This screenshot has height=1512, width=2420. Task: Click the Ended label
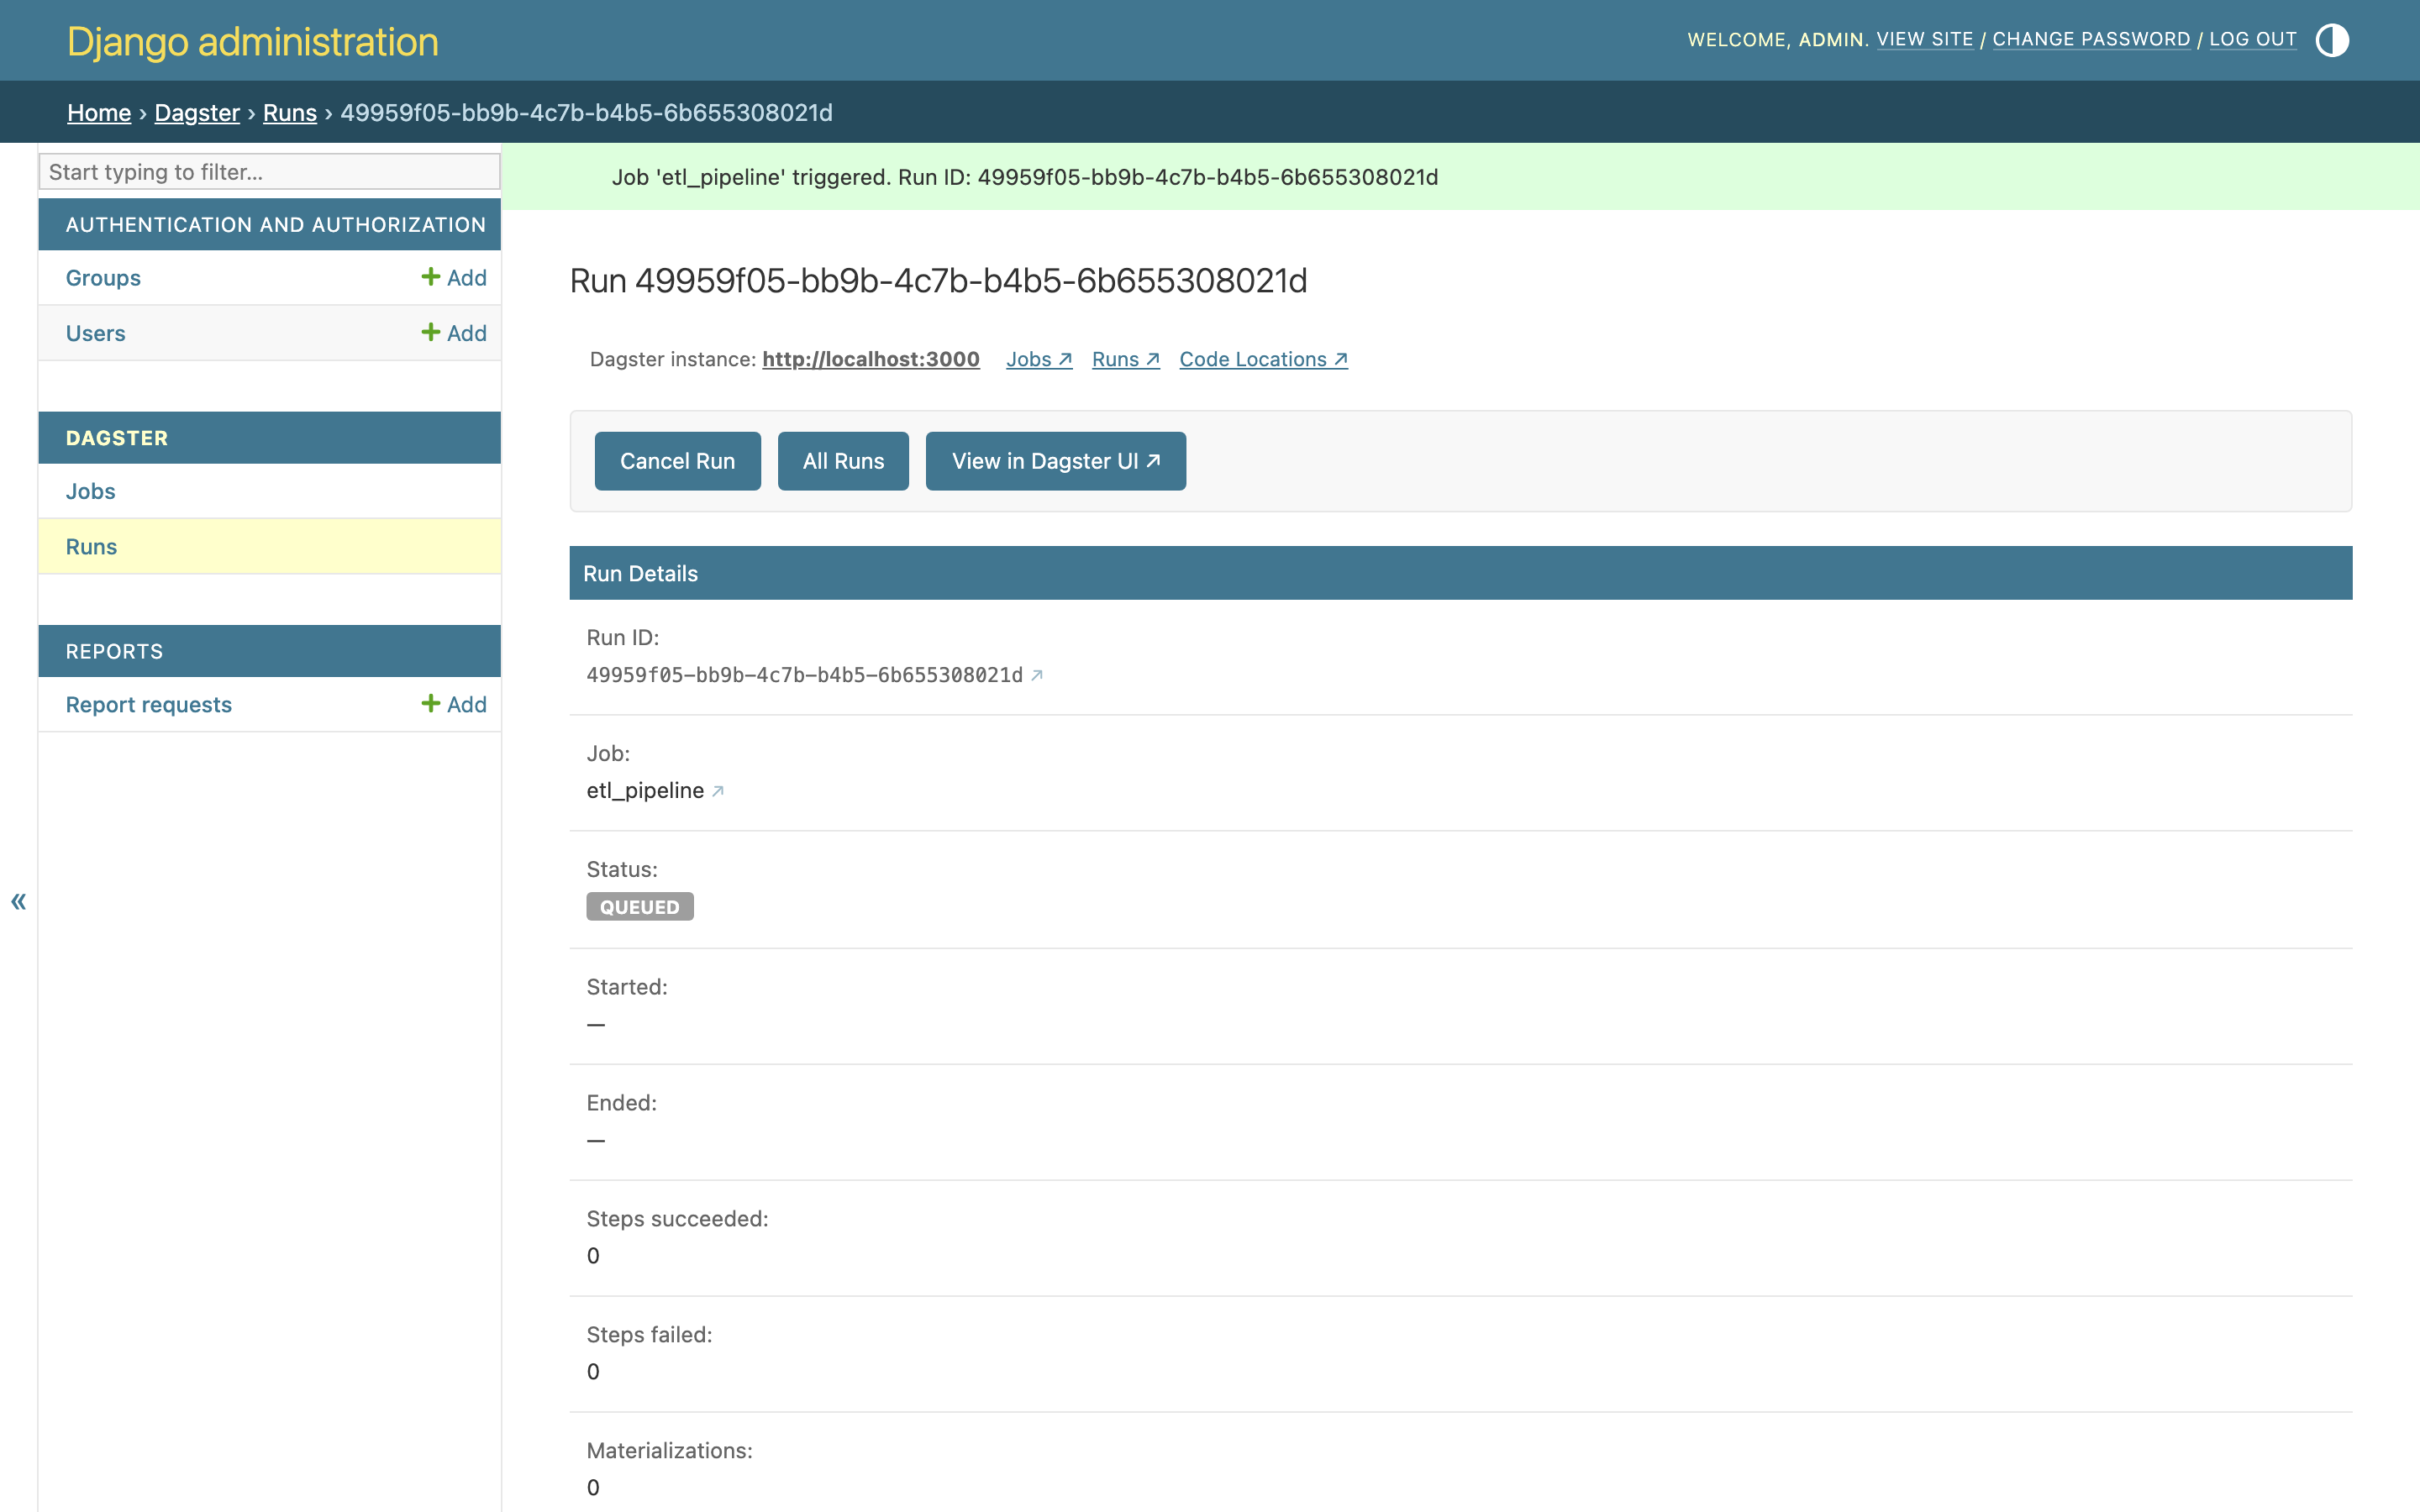pyautogui.click(x=622, y=1103)
